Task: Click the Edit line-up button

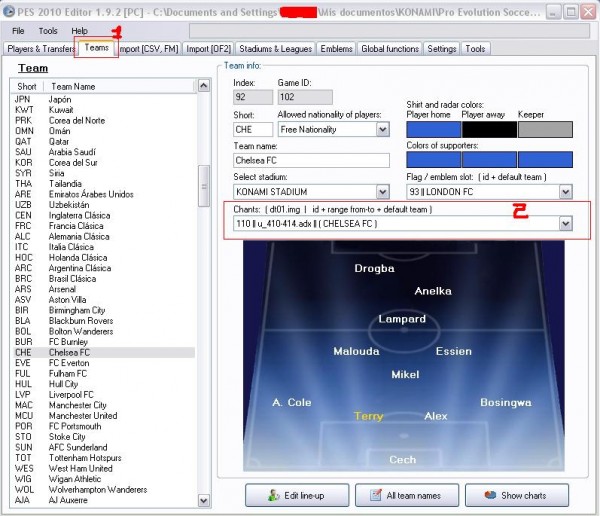Action: [x=297, y=495]
